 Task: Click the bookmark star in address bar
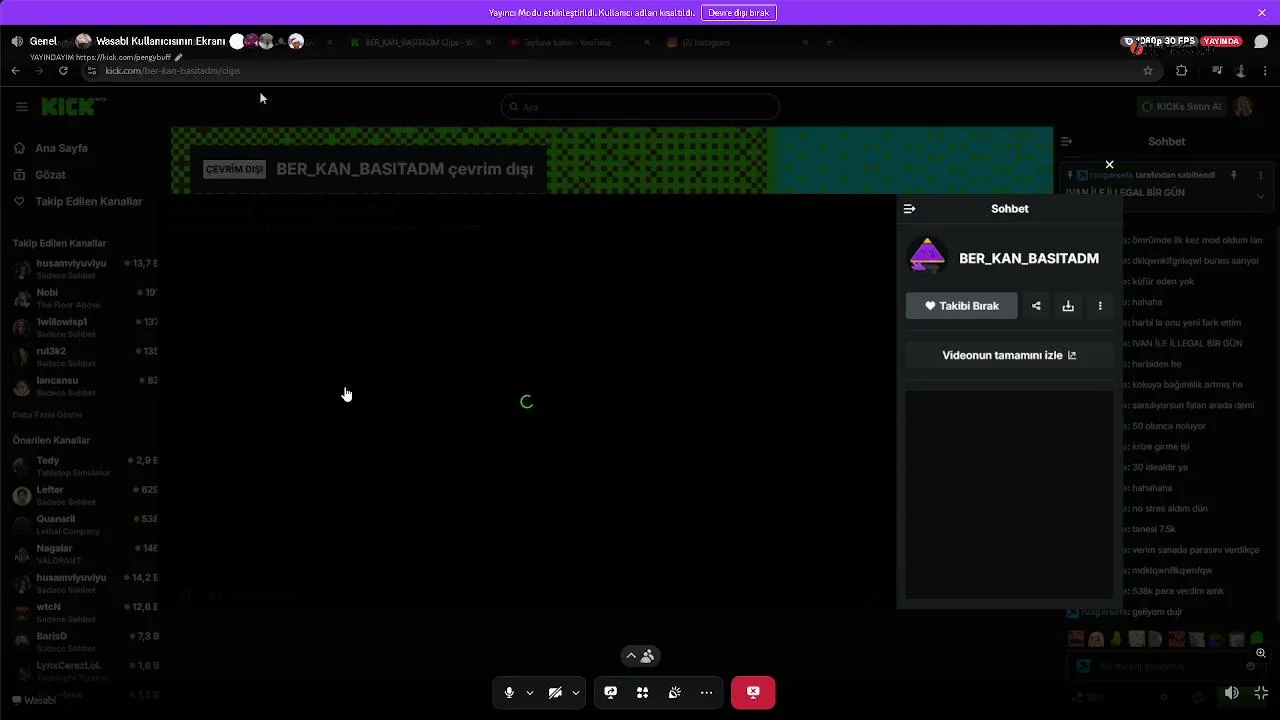1148,71
